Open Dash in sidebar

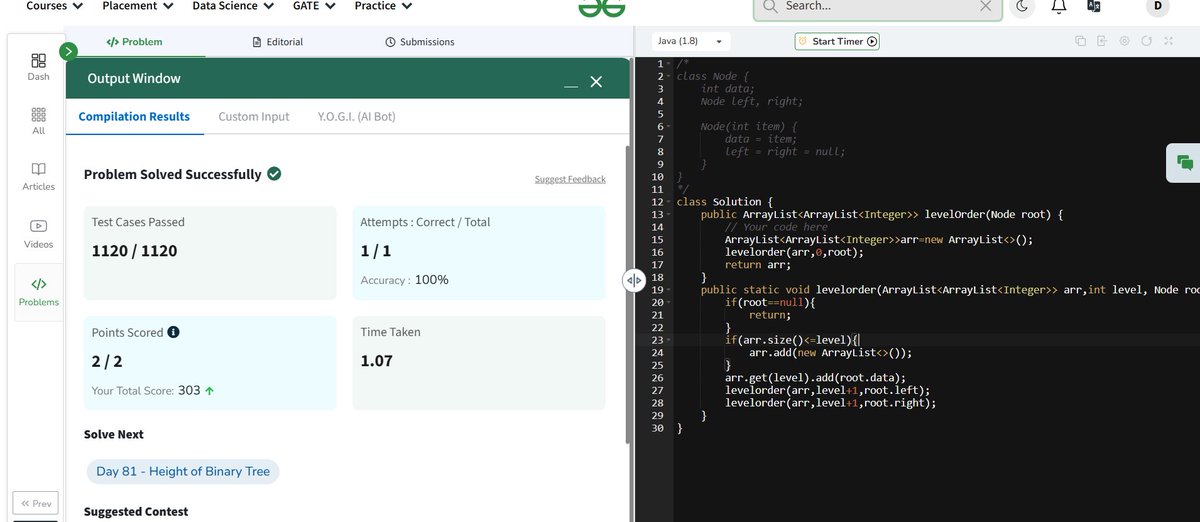click(x=38, y=67)
